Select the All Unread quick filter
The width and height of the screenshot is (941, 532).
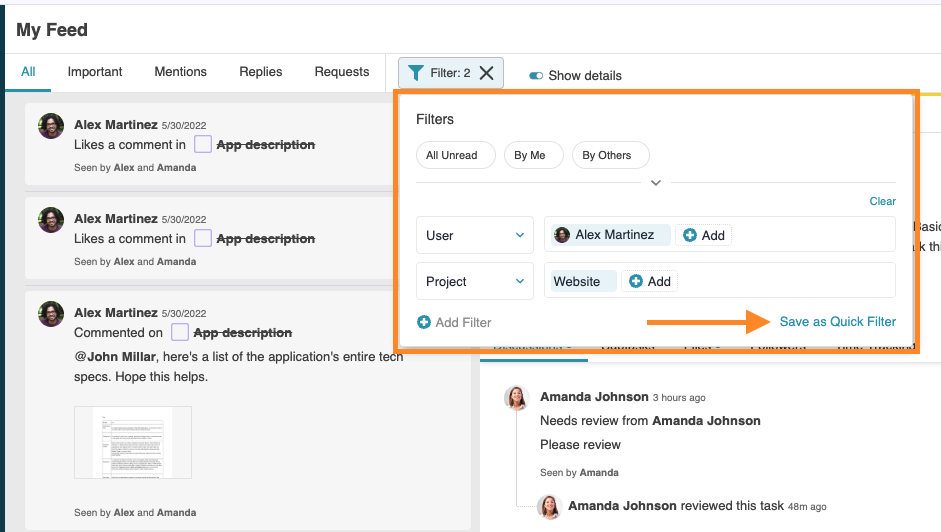click(x=451, y=155)
